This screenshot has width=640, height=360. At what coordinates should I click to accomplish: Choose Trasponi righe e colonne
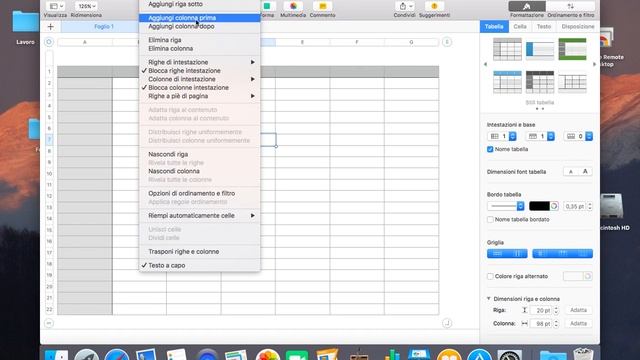tap(199, 251)
